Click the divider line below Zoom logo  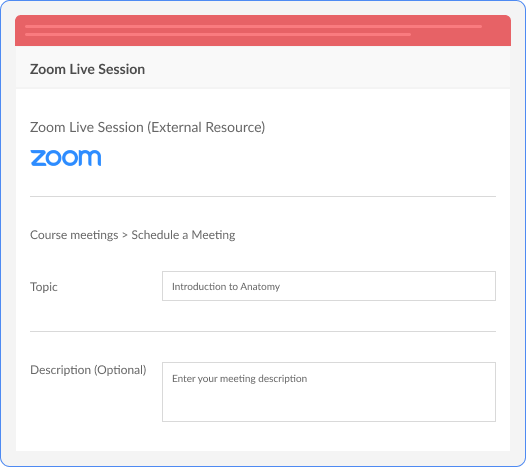click(x=263, y=197)
